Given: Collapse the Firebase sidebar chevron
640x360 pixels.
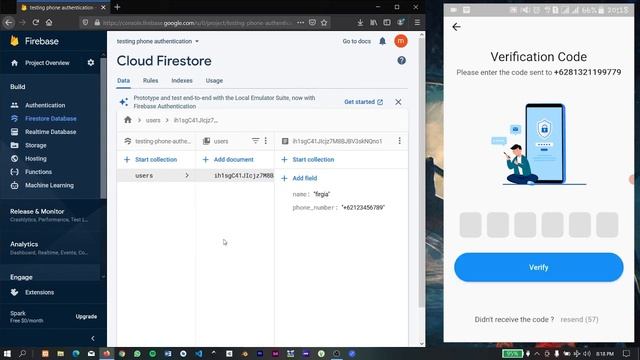Looking at the screenshot, I should click(93, 338).
